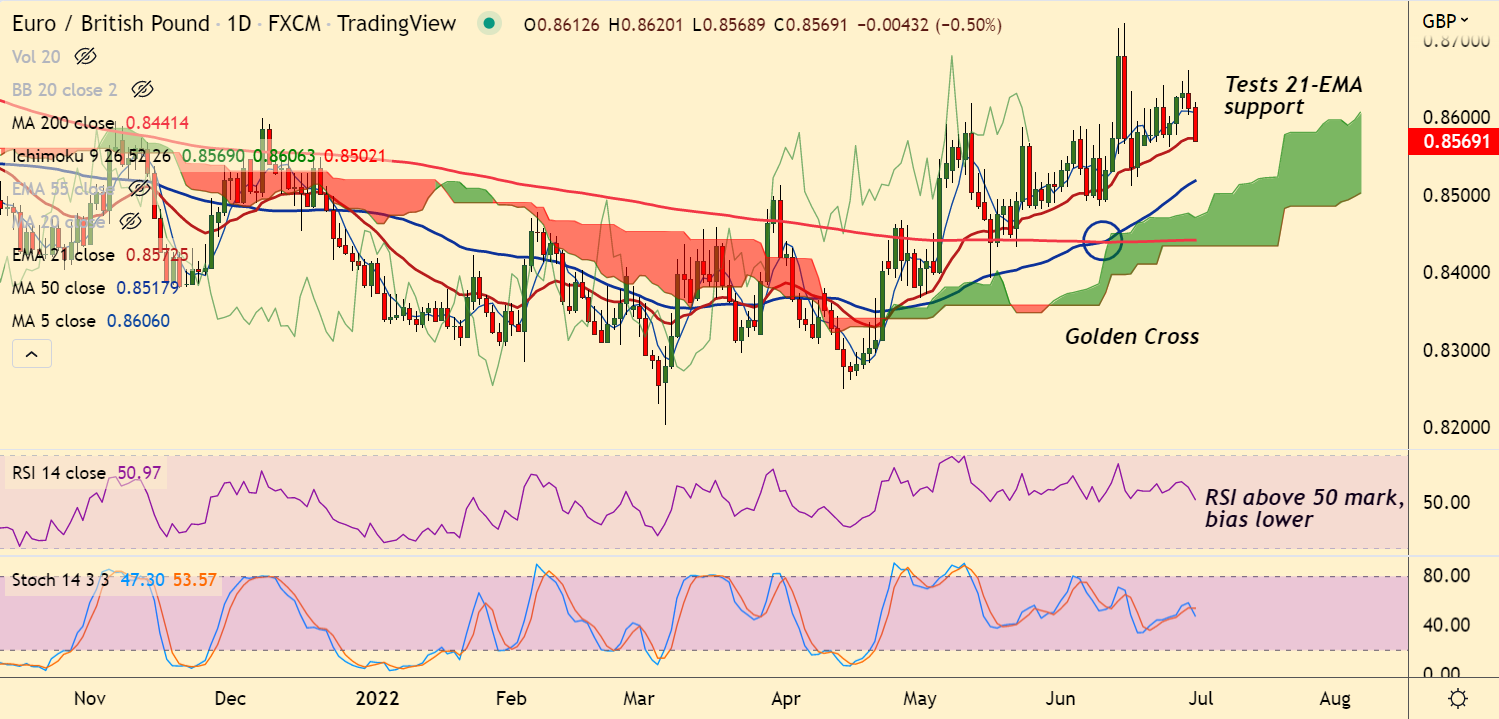Click the green market status dot
This screenshot has width=1499, height=719.
point(487,24)
